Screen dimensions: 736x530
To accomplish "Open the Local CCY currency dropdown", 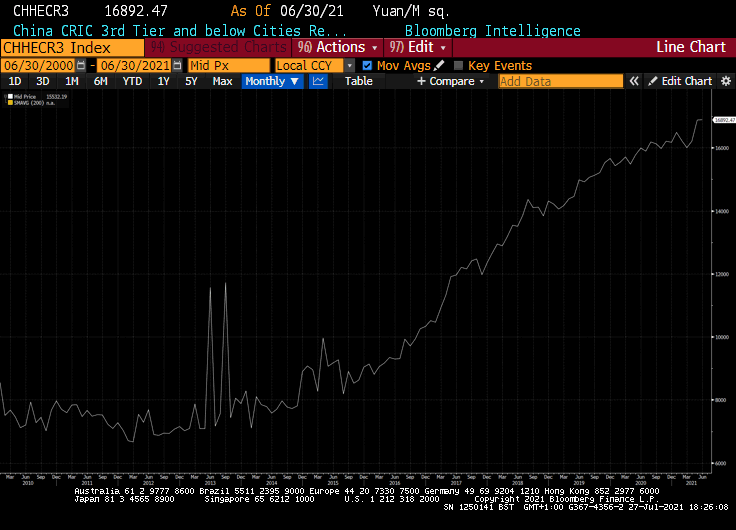I will click(x=314, y=65).
